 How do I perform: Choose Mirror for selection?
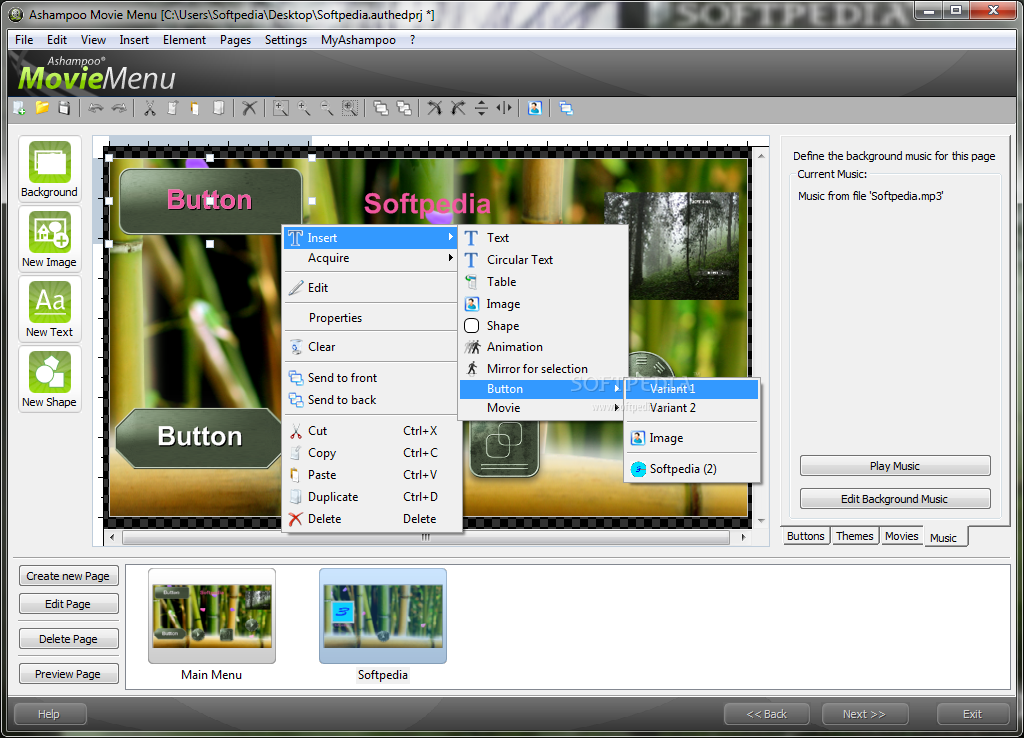click(543, 369)
